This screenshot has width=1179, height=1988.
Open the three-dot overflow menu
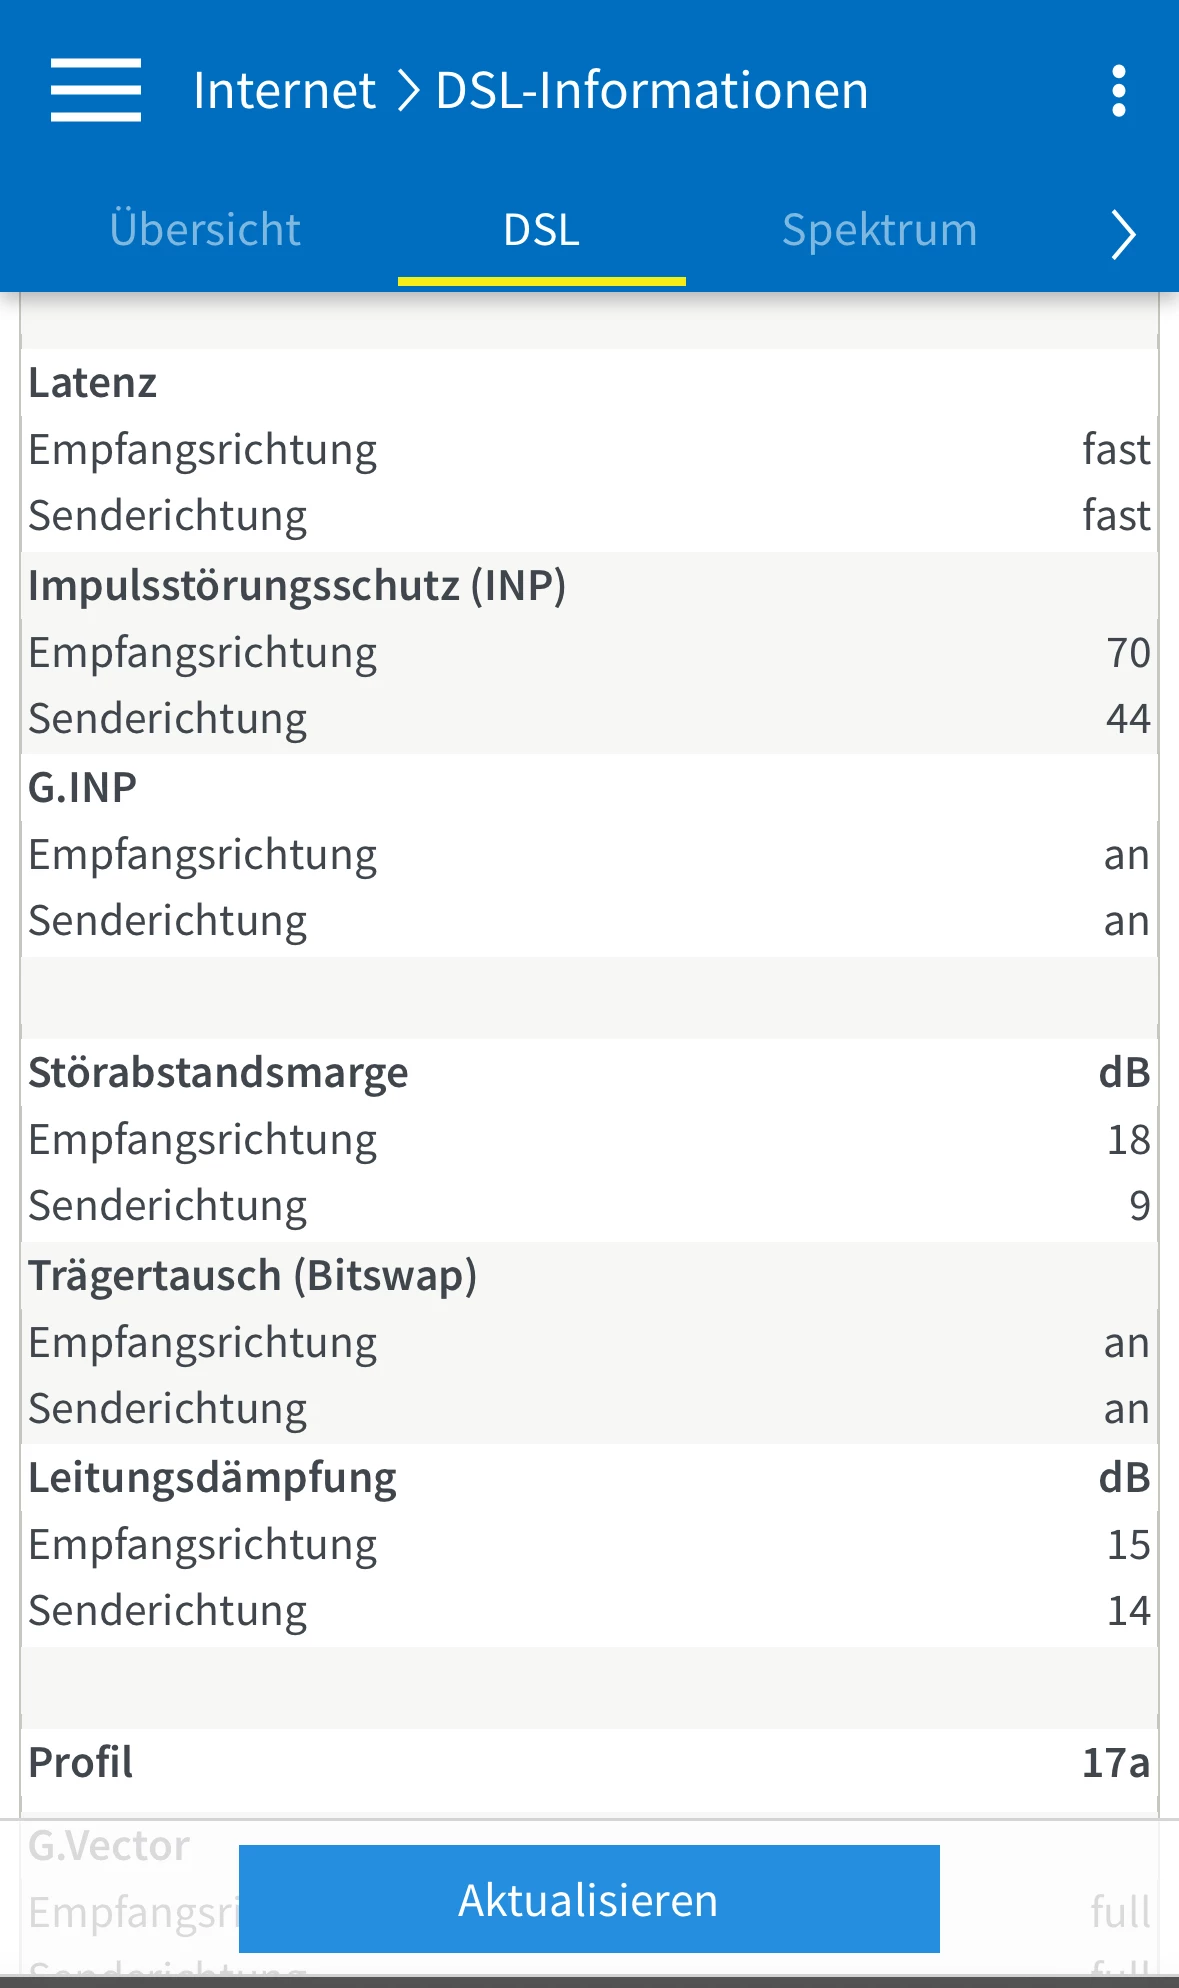click(x=1119, y=91)
